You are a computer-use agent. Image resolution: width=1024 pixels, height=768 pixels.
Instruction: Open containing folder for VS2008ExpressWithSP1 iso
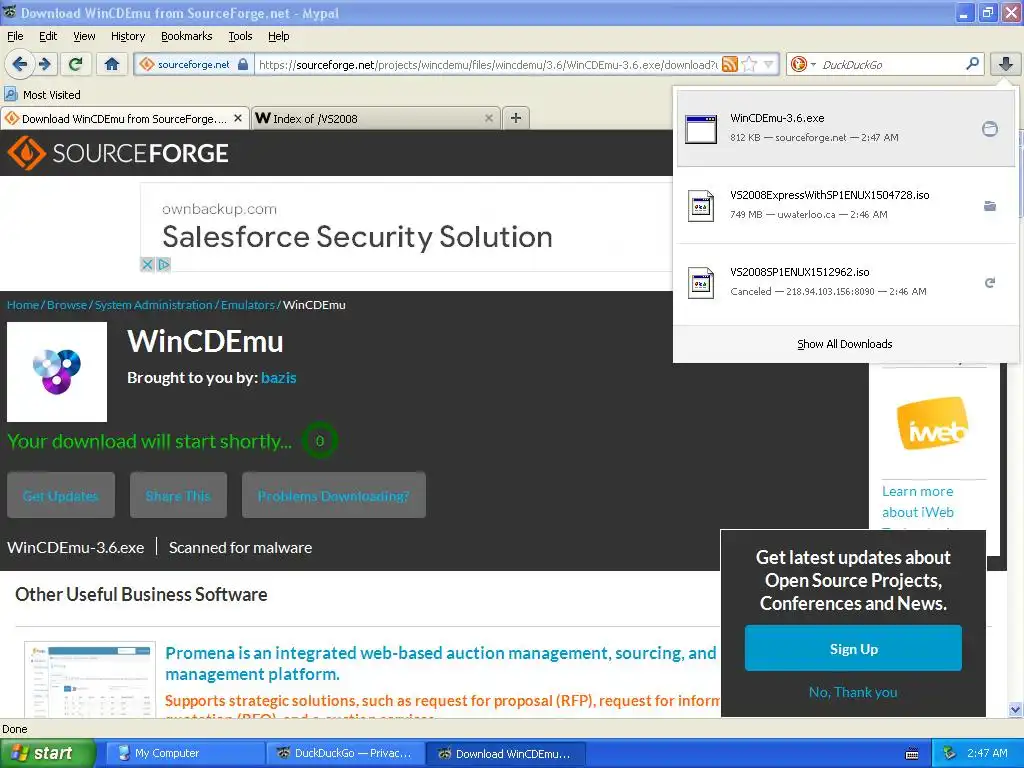(989, 206)
